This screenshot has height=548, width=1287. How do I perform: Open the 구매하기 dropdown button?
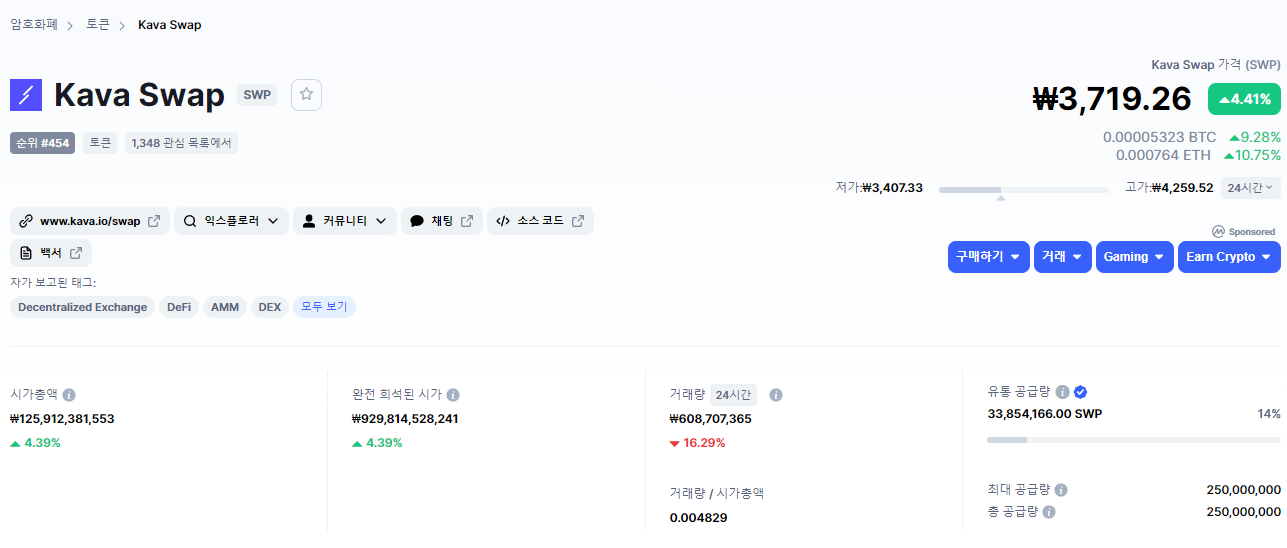[x=988, y=257]
